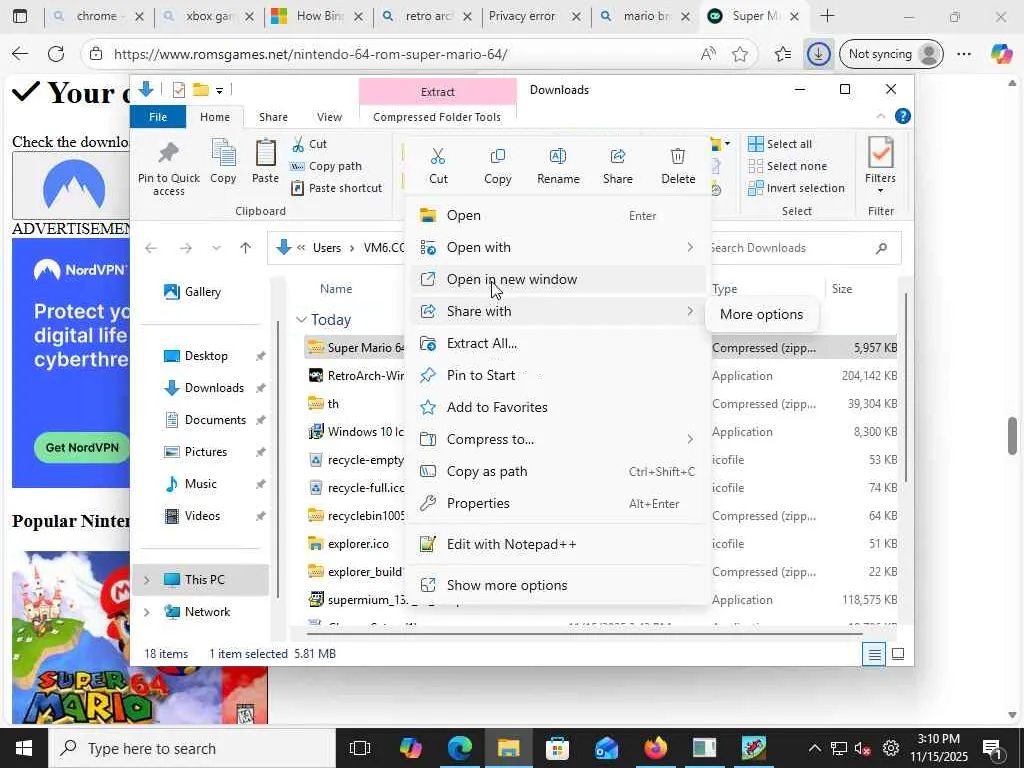1024x768 pixels.
Task: Select Pin to Start
Action: click(557, 376)
